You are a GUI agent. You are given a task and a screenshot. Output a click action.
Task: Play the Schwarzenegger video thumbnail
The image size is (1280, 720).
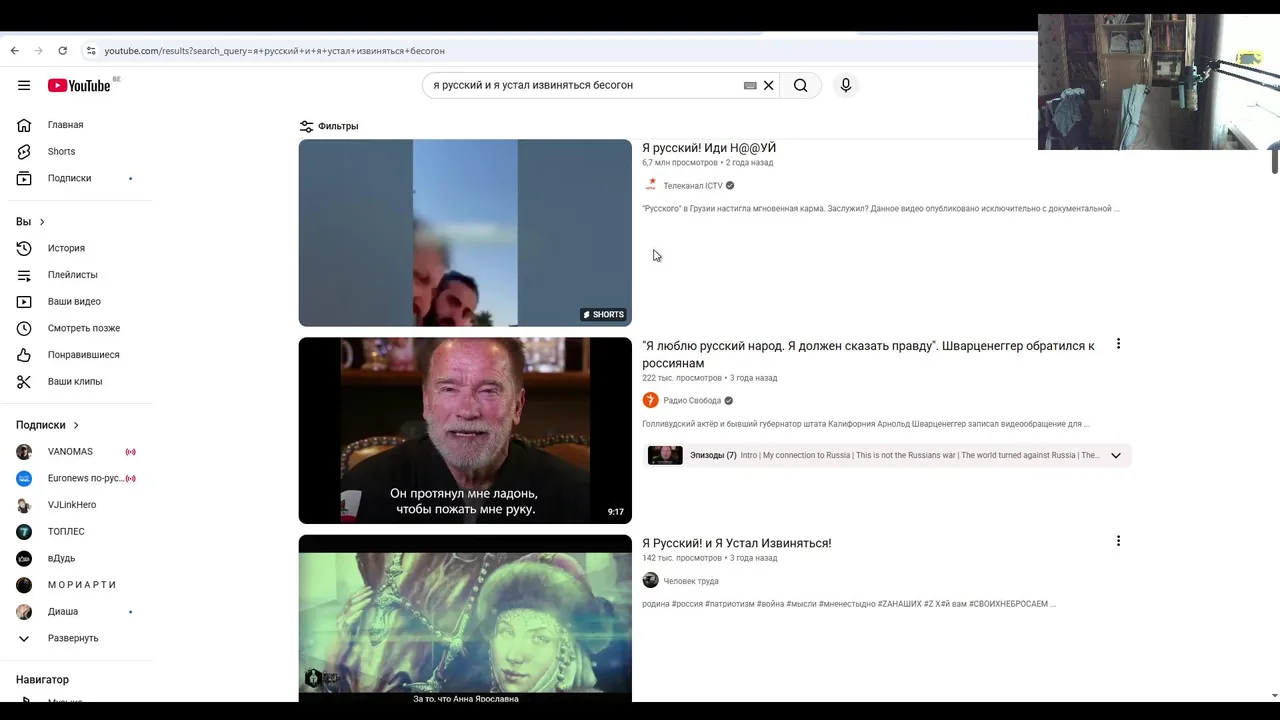[x=465, y=430]
